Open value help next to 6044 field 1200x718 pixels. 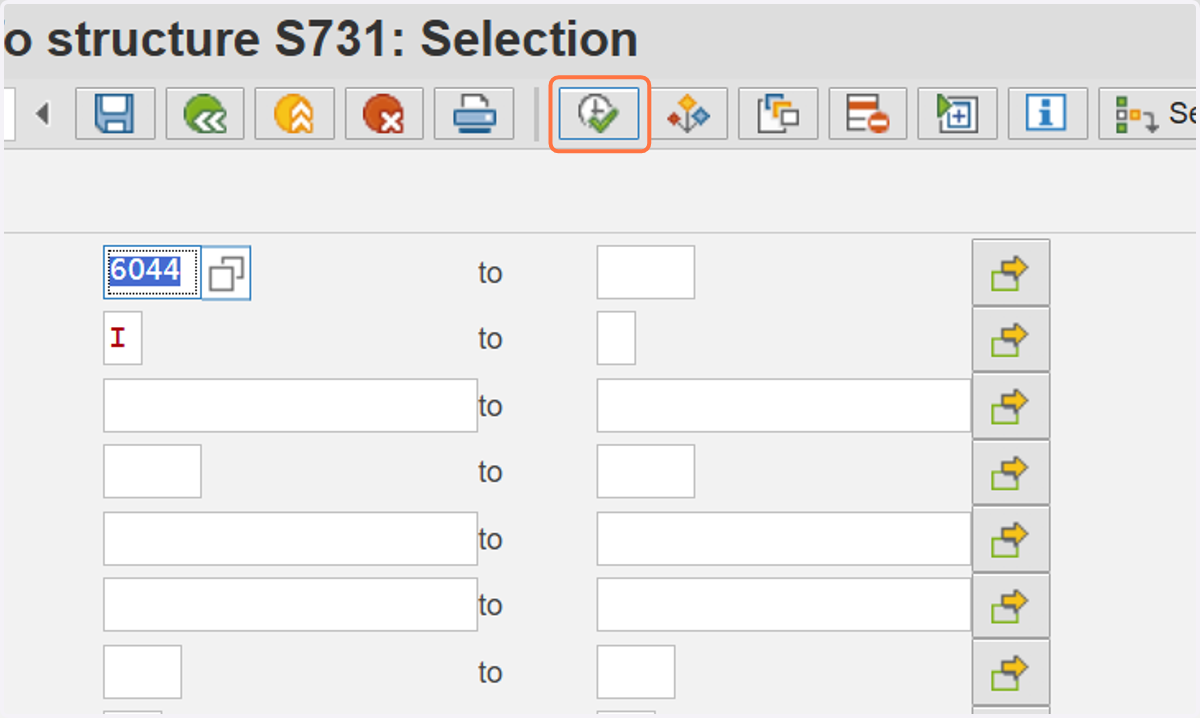tap(226, 272)
